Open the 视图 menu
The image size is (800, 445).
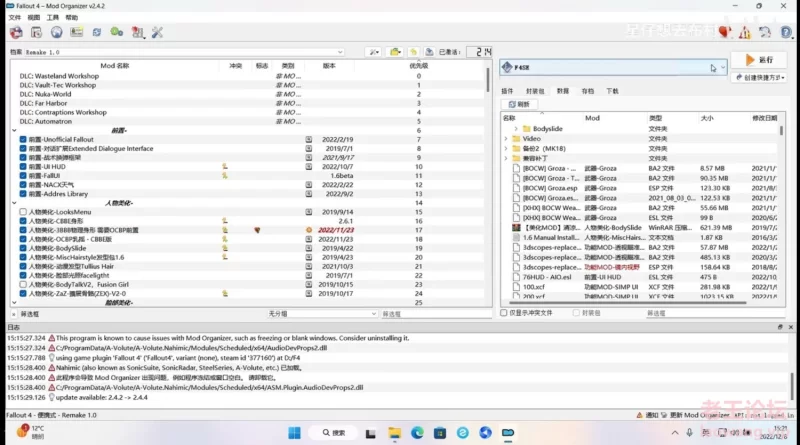[x=34, y=17]
